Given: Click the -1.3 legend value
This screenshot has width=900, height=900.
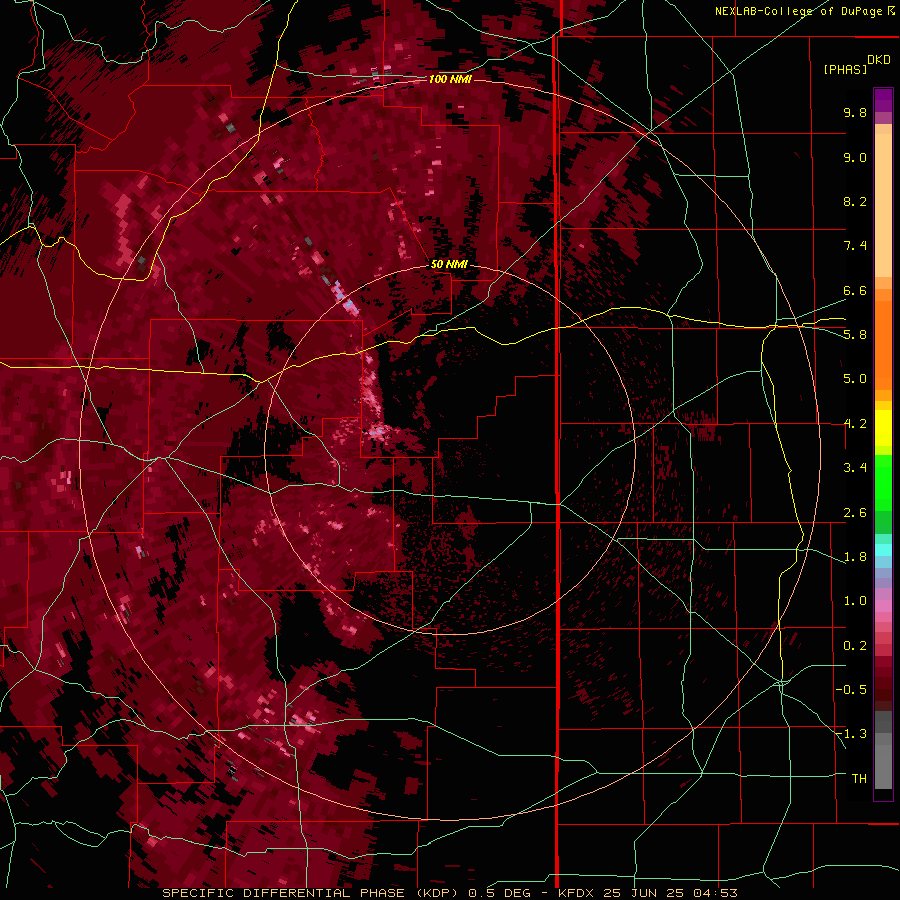Looking at the screenshot, I should pos(851,734).
